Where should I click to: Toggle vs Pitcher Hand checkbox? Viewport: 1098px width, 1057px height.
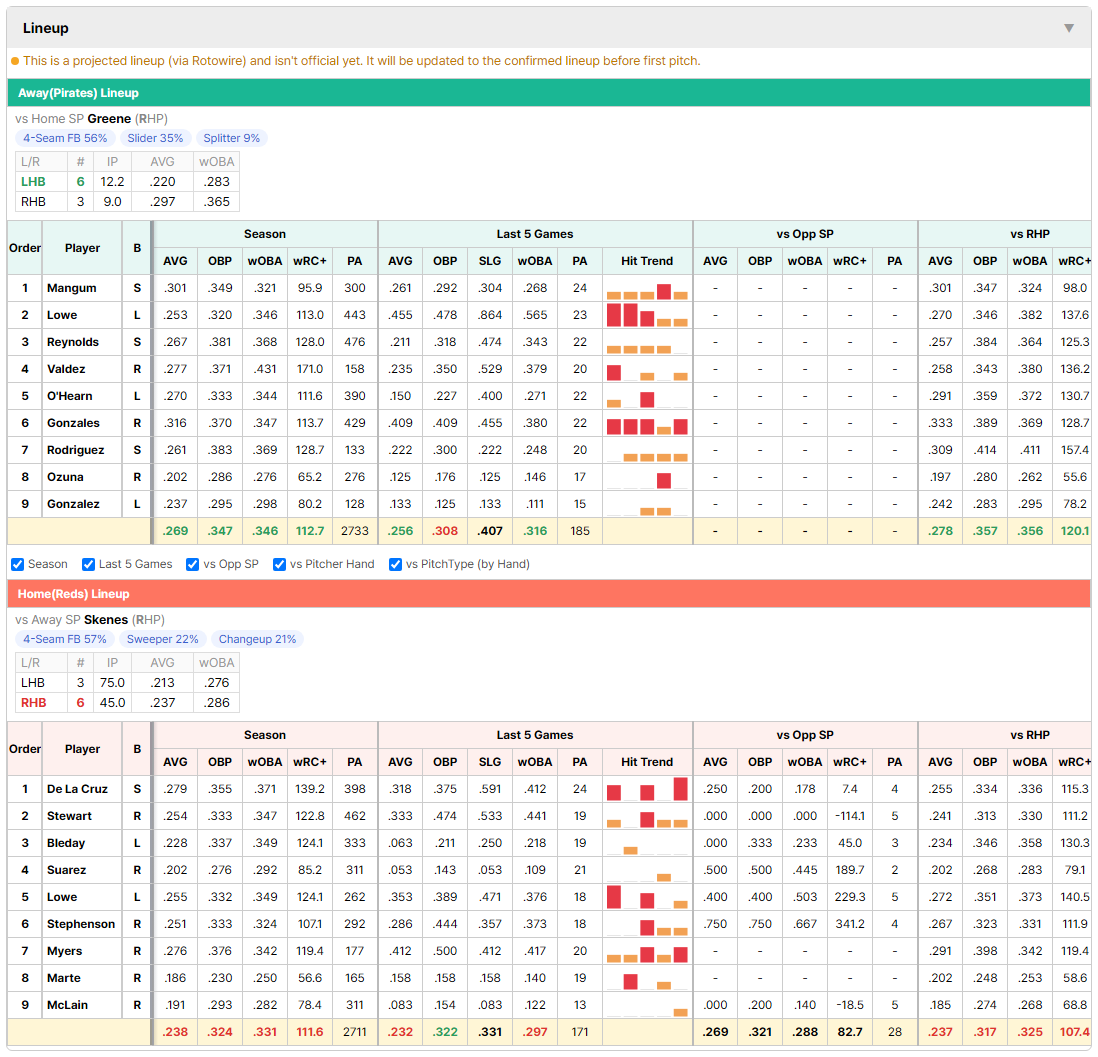279,565
